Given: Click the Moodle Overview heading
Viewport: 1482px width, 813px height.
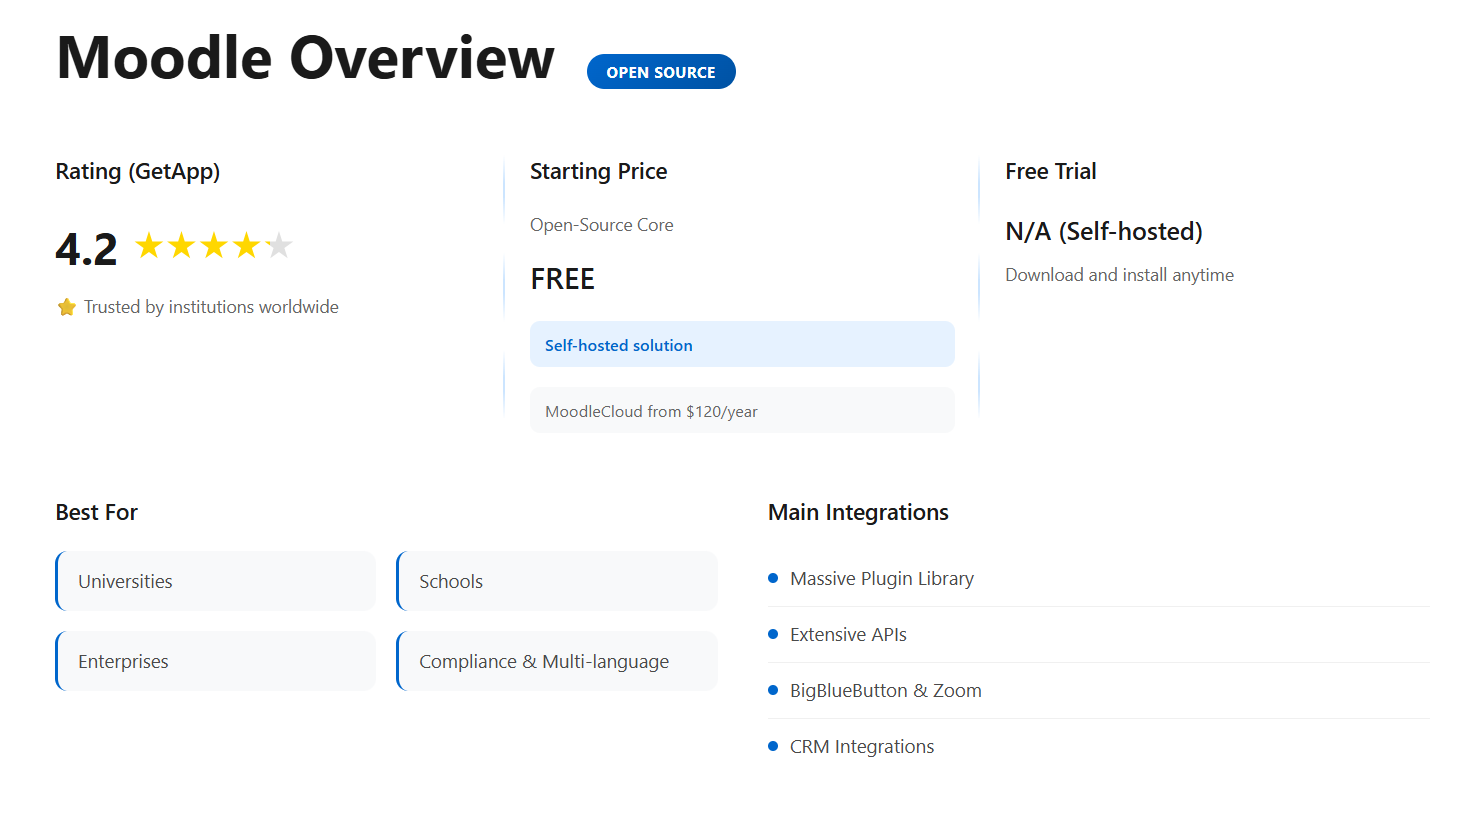Looking at the screenshot, I should [305, 58].
